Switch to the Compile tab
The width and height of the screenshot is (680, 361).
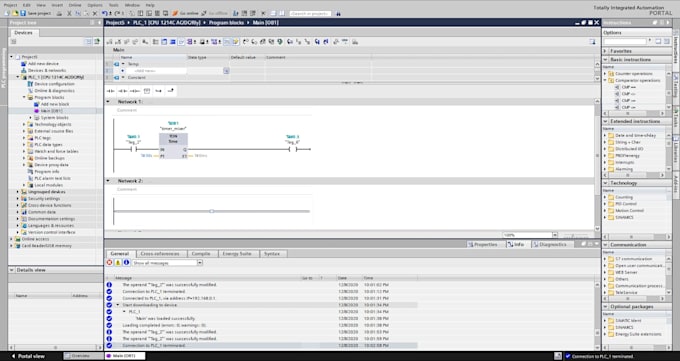201,253
